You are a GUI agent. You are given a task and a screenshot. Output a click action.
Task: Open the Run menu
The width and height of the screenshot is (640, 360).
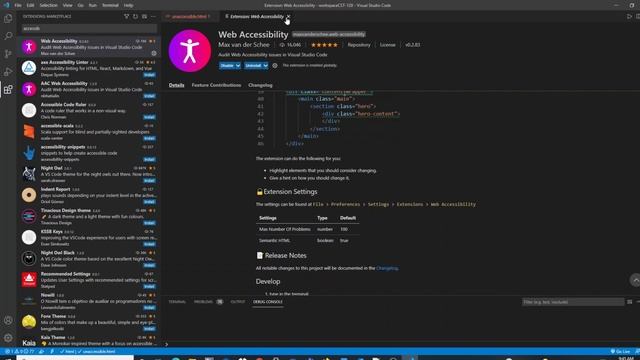tap(93, 5)
